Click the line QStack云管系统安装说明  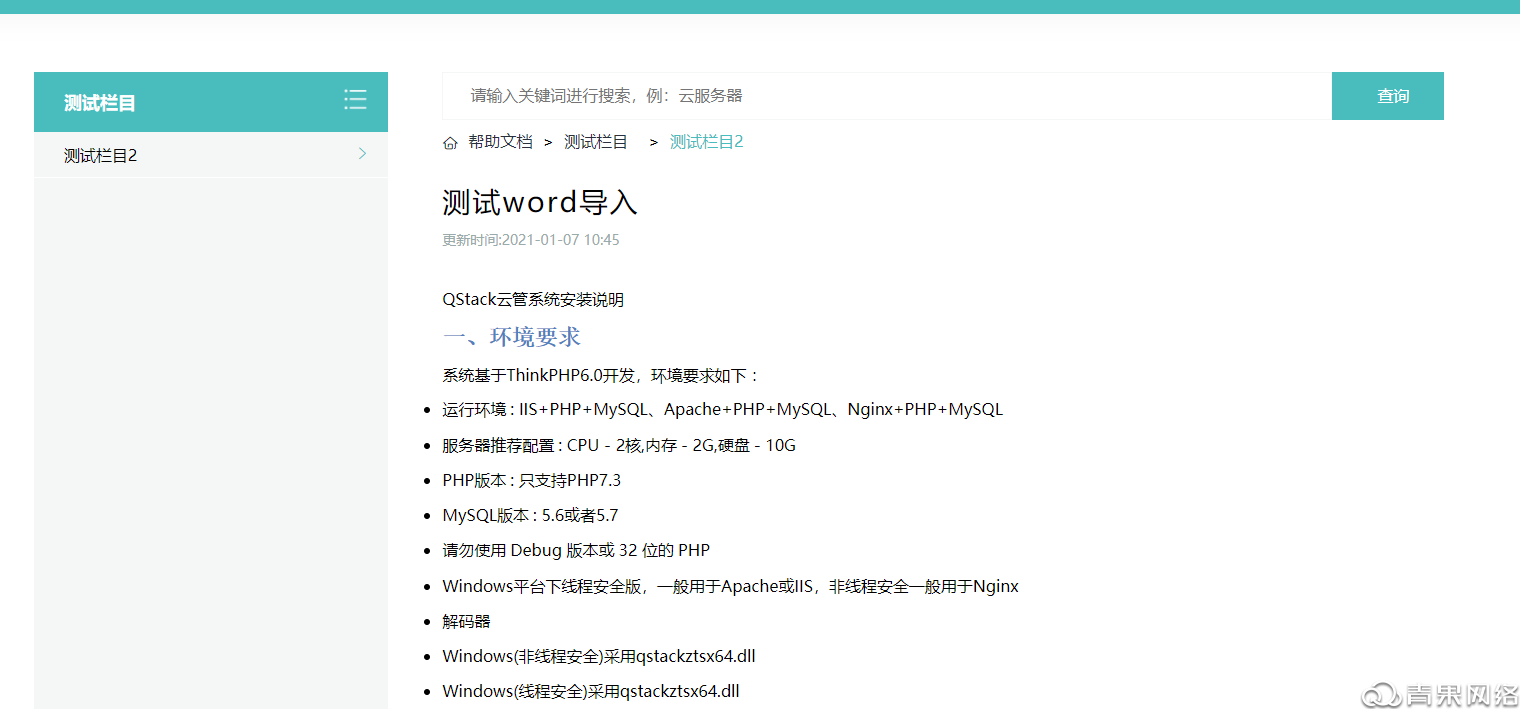[x=533, y=300]
